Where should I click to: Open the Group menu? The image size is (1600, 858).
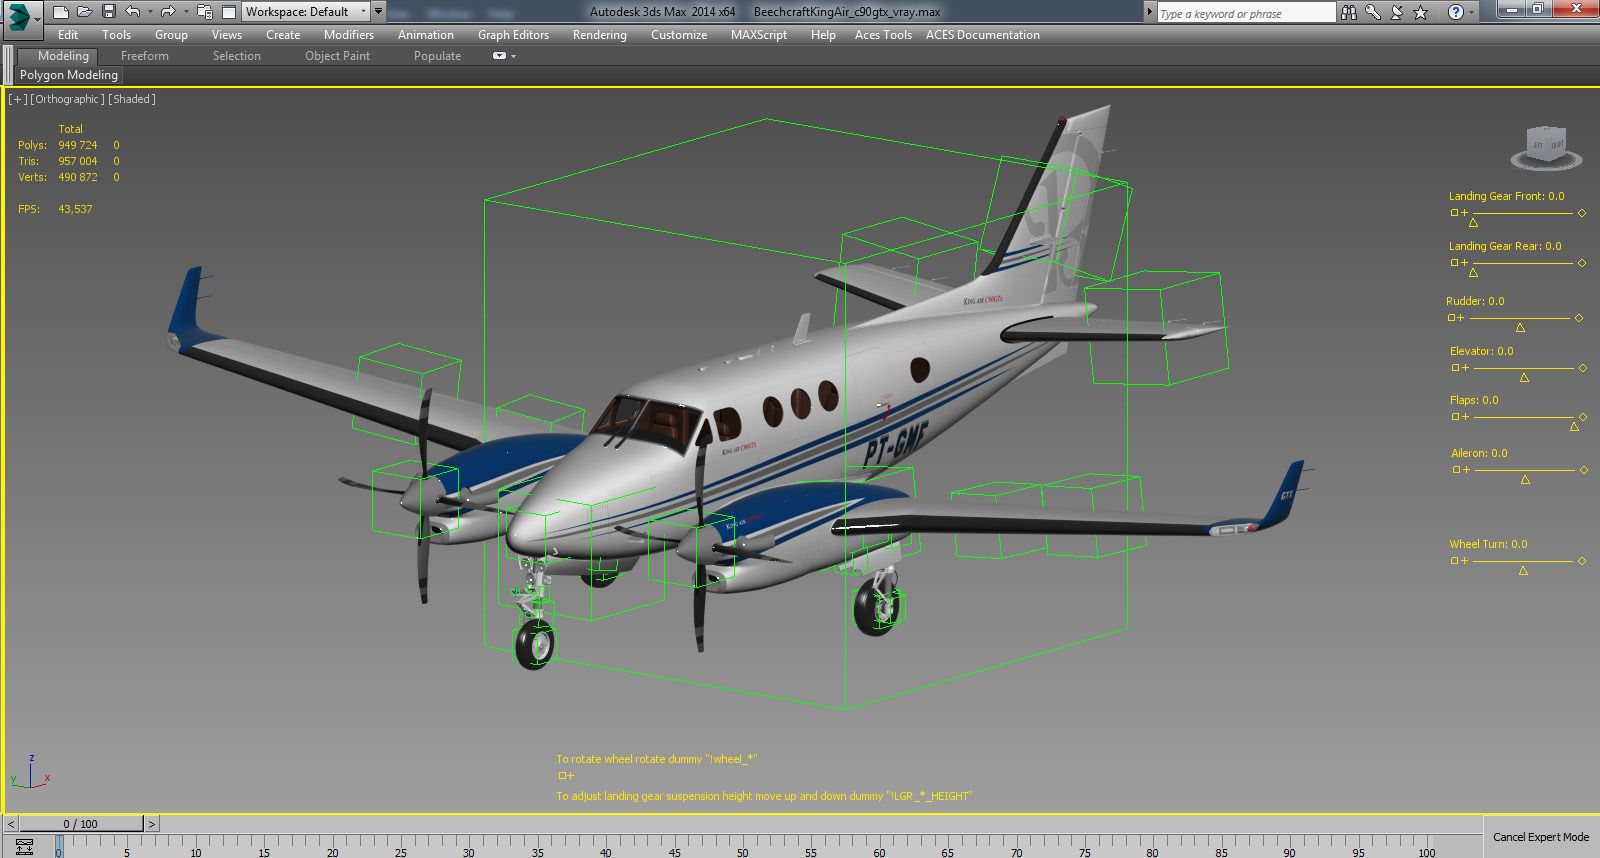(x=171, y=35)
